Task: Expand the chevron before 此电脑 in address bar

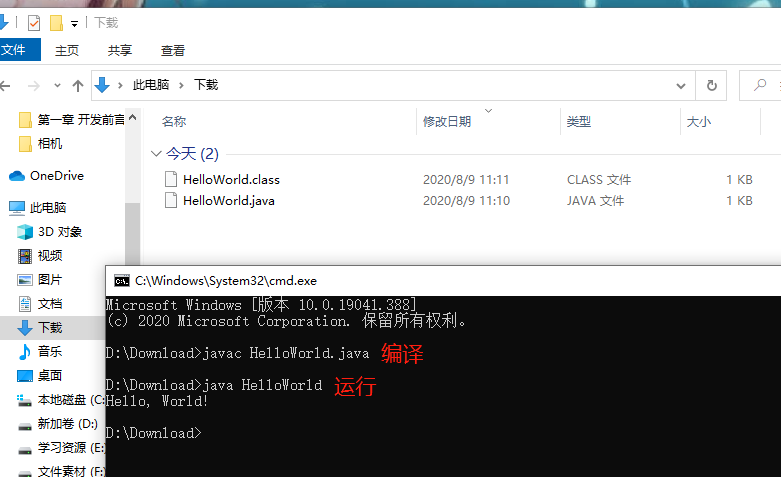Action: [x=120, y=86]
